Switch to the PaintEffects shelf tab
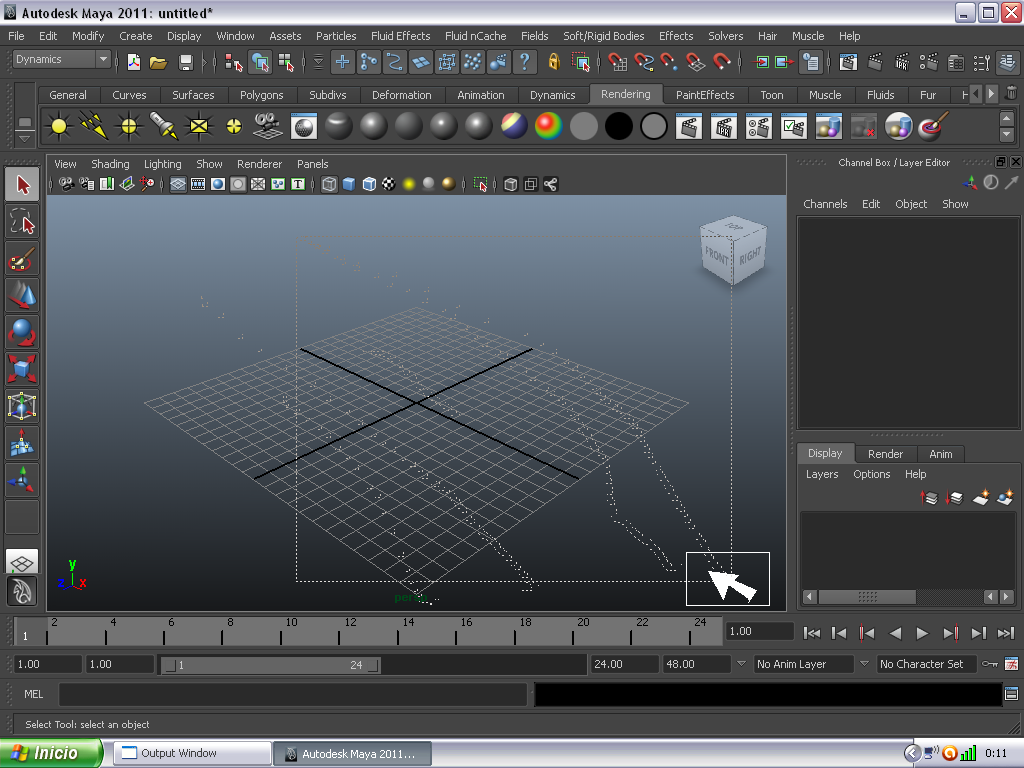The width and height of the screenshot is (1024, 768). pos(705,95)
